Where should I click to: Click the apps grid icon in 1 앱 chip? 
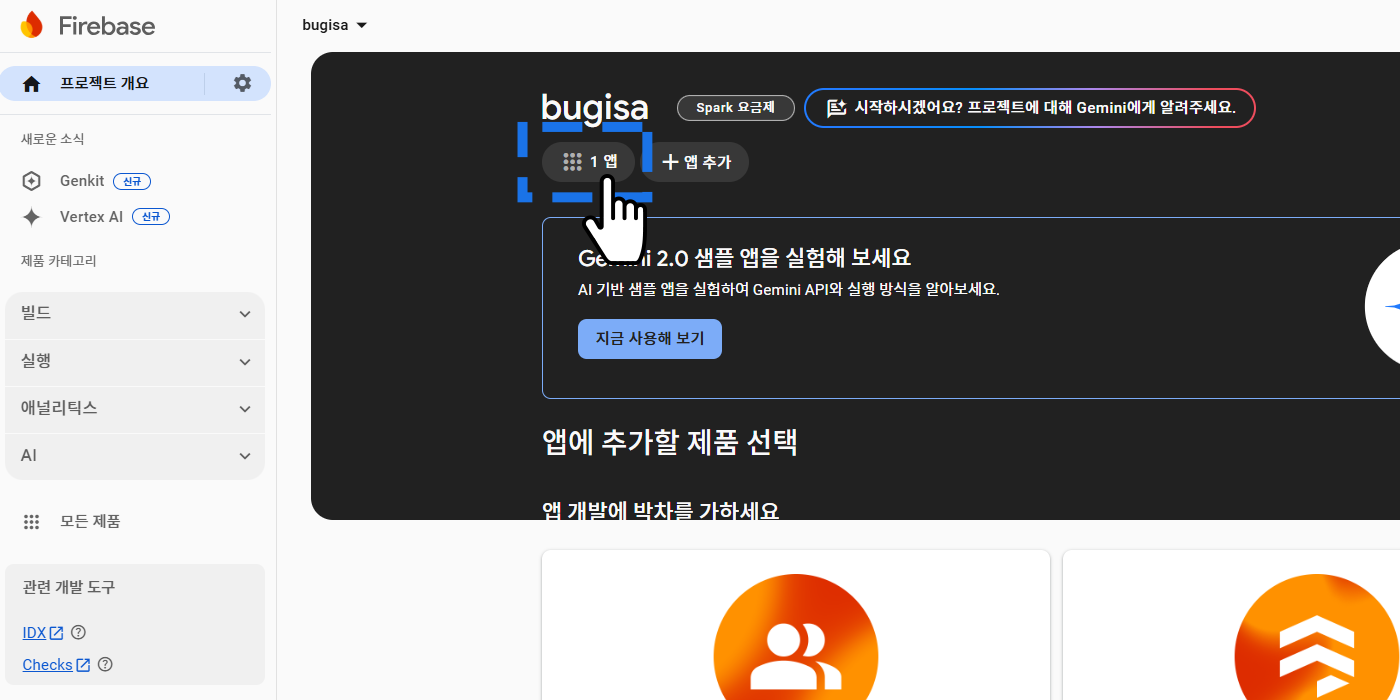point(572,162)
